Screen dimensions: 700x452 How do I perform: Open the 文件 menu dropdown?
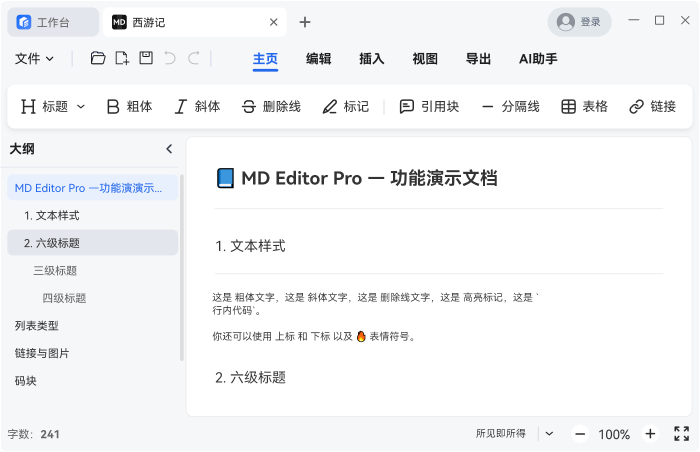[x=34, y=59]
